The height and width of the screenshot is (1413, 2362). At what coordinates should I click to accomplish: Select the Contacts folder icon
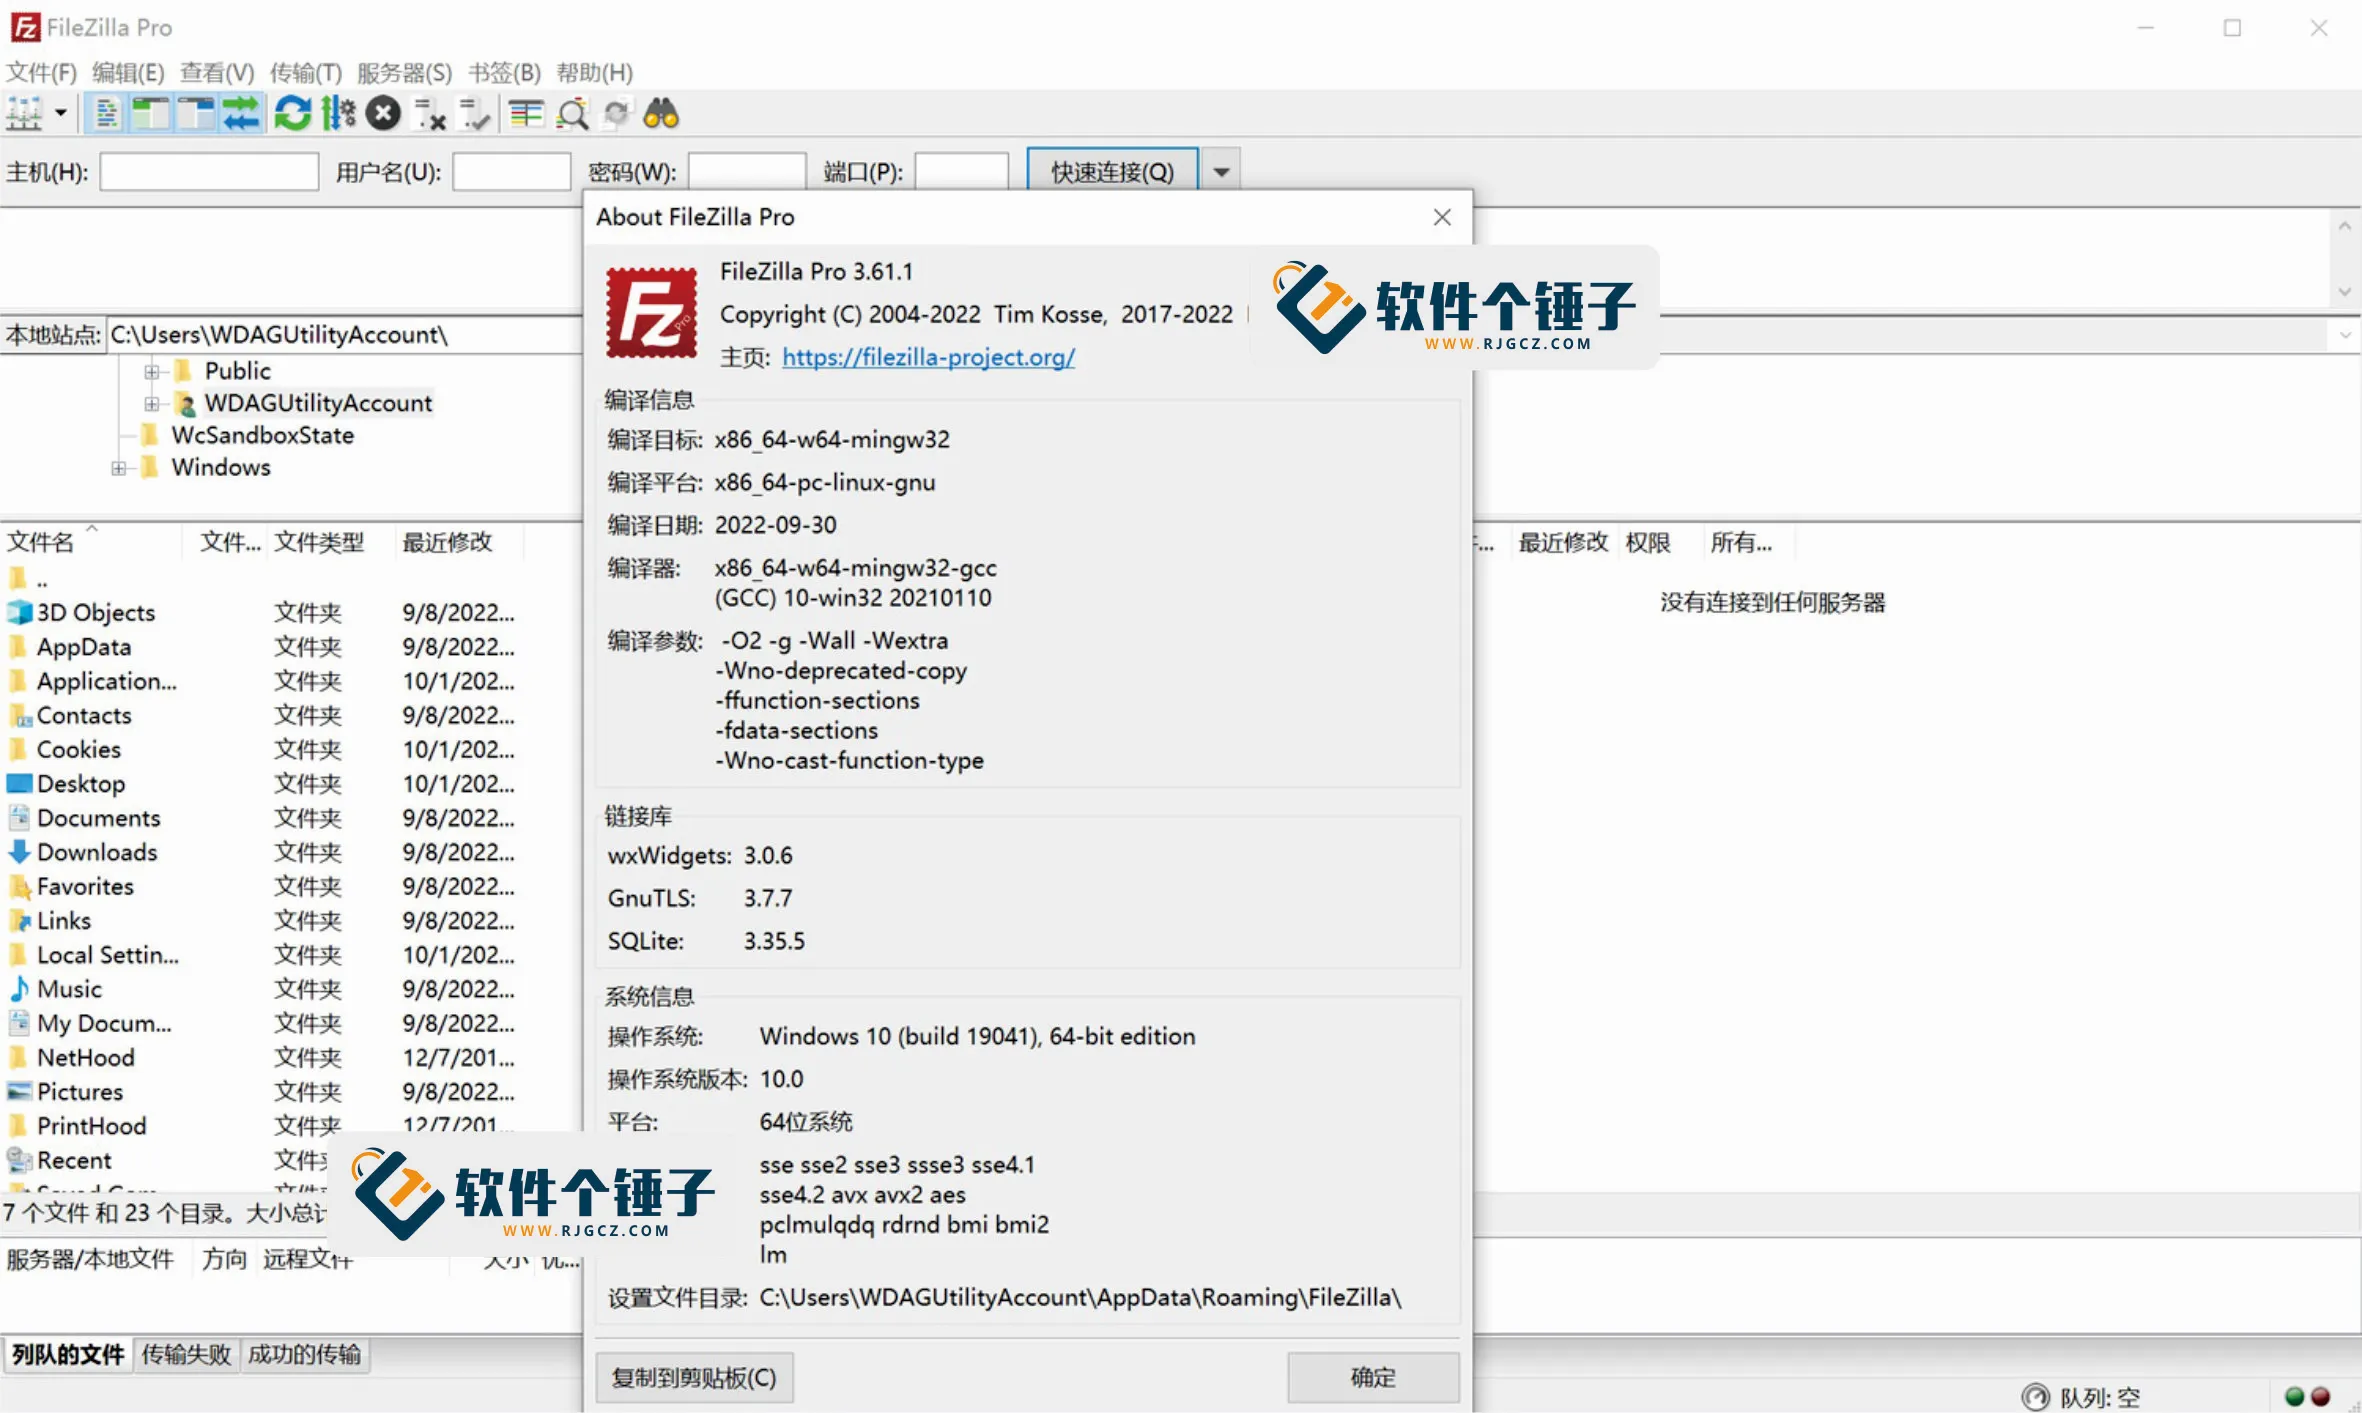point(19,715)
